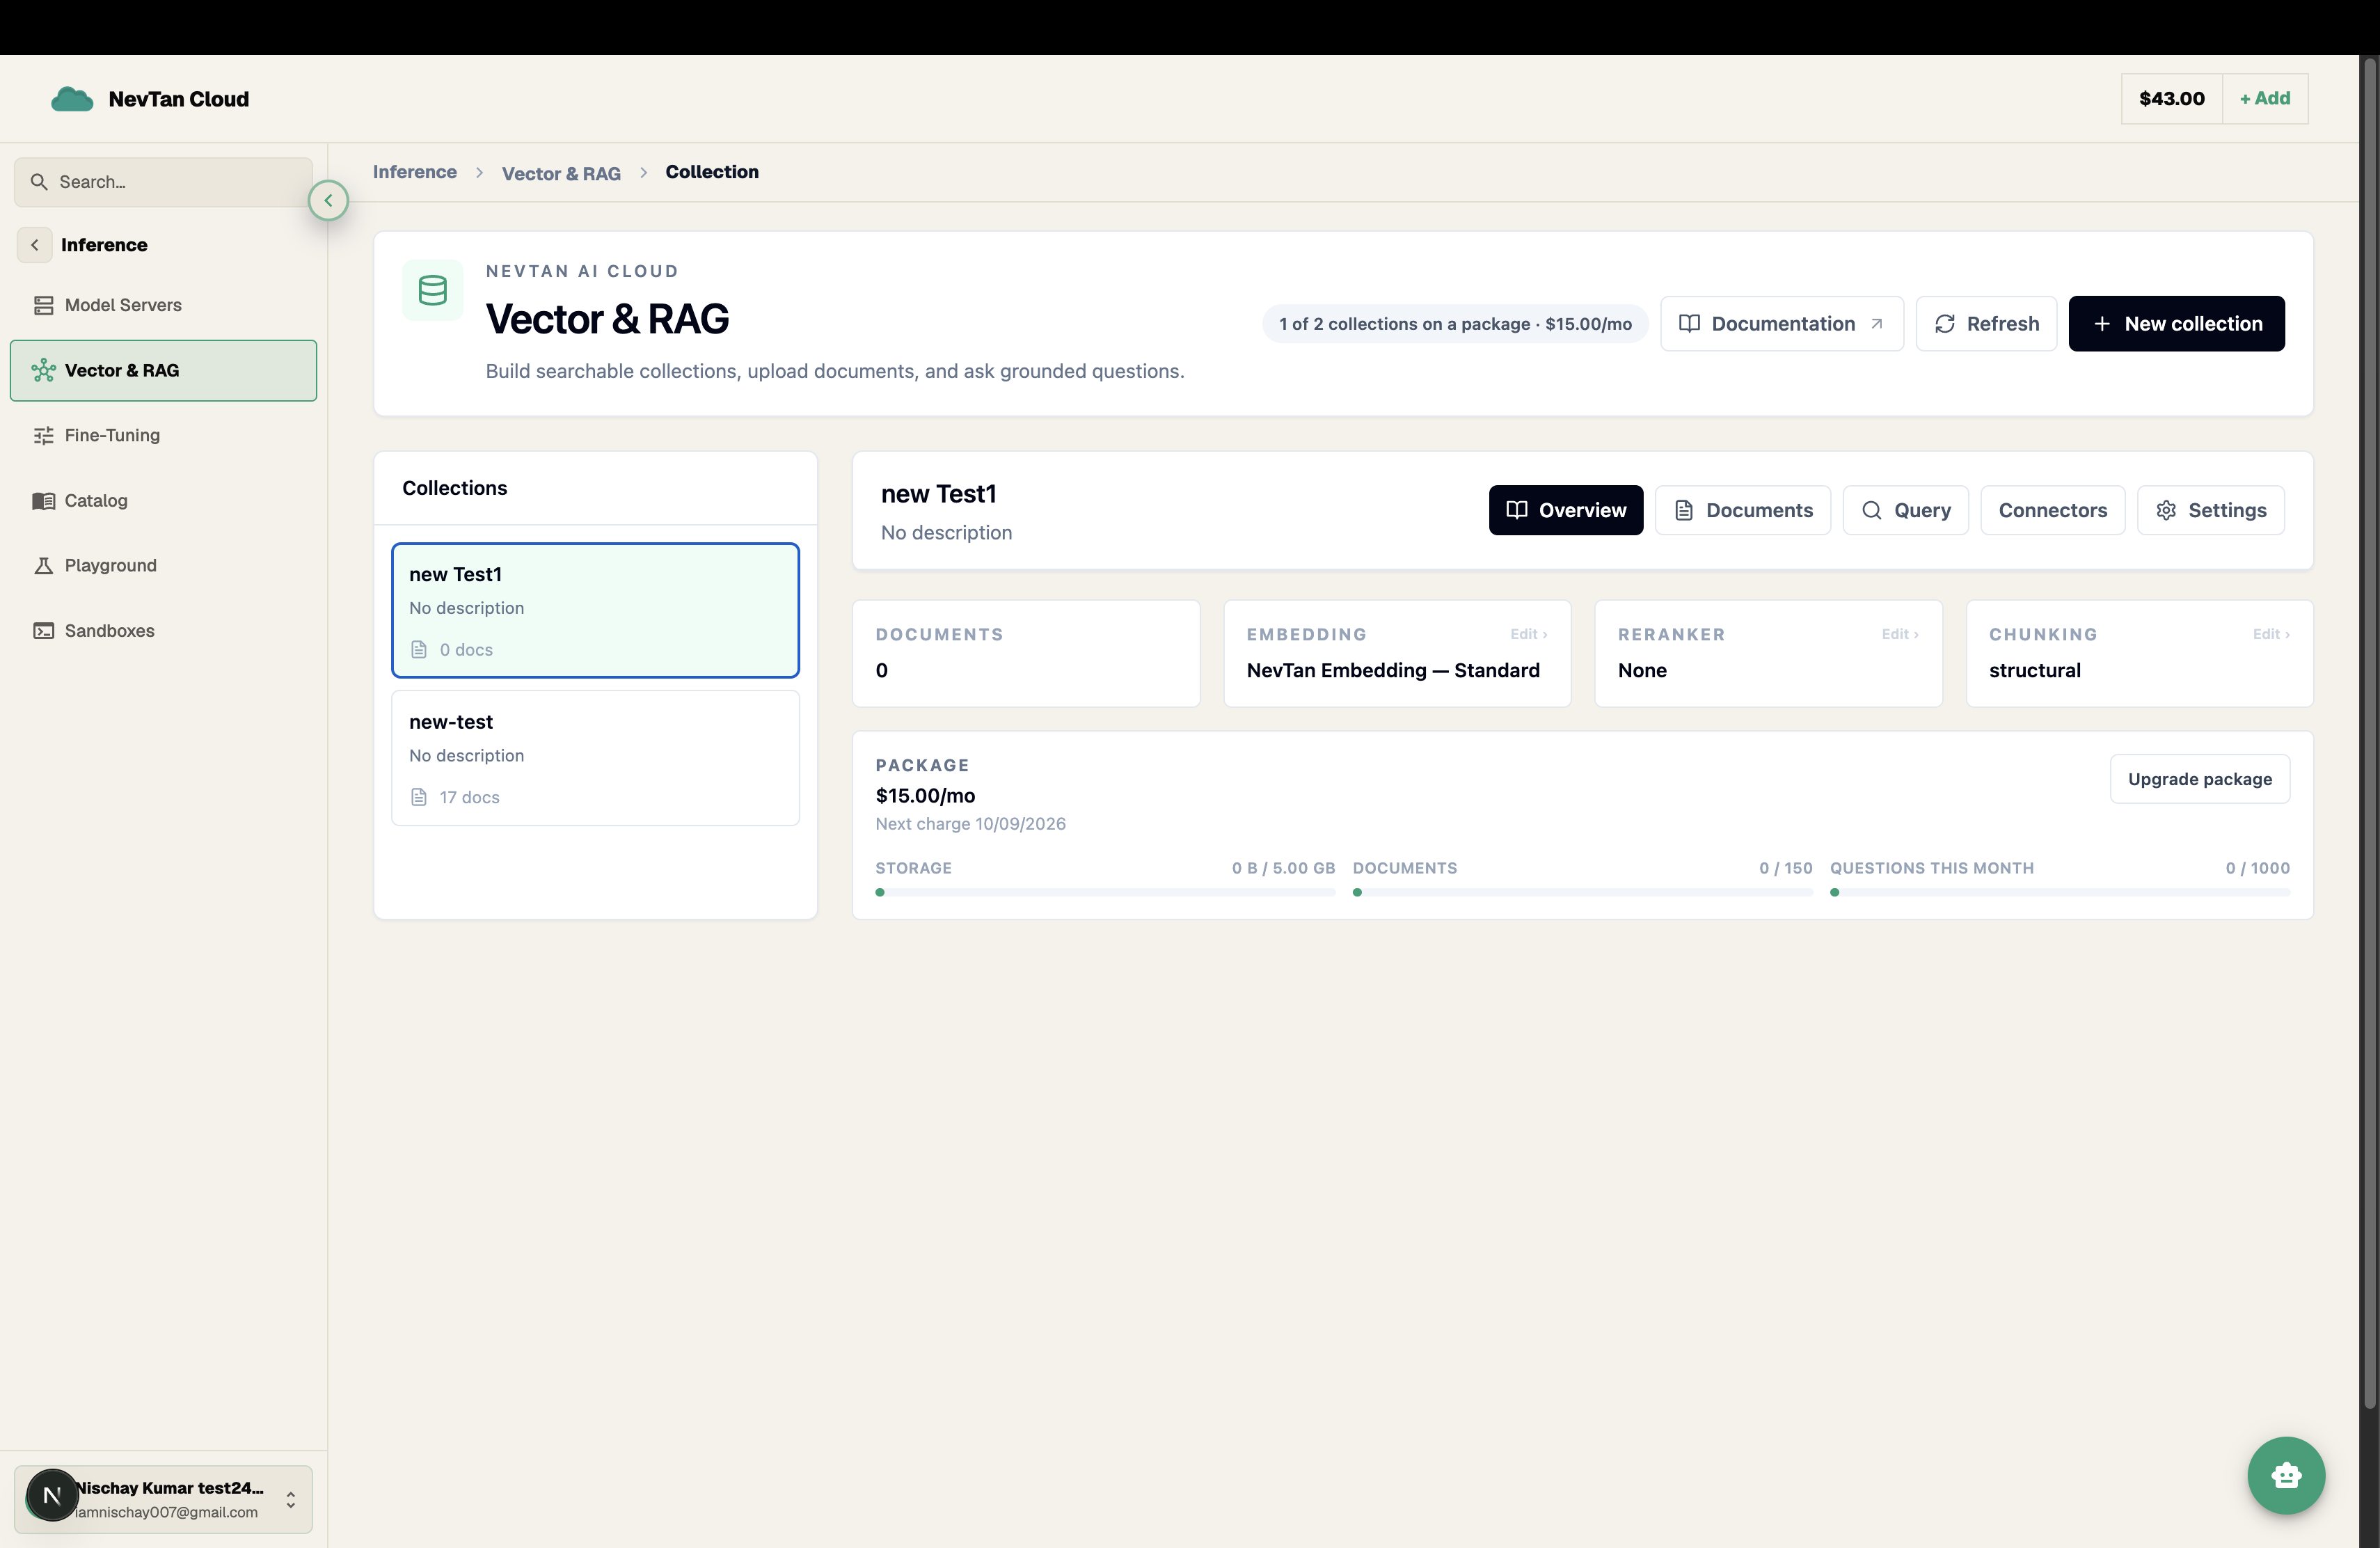Click the $43.00 balance display
The width and height of the screenshot is (2380, 1548).
2172,99
